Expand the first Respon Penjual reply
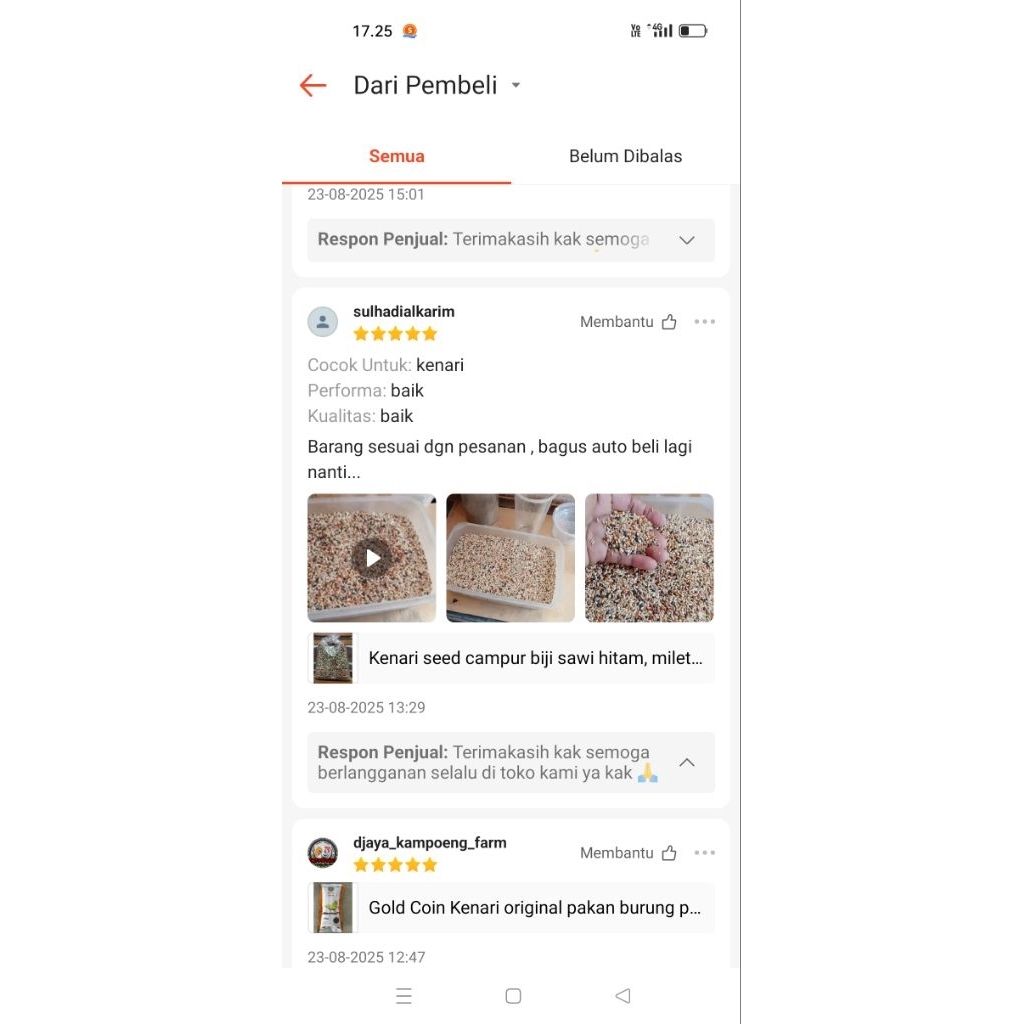 pyautogui.click(x=686, y=240)
